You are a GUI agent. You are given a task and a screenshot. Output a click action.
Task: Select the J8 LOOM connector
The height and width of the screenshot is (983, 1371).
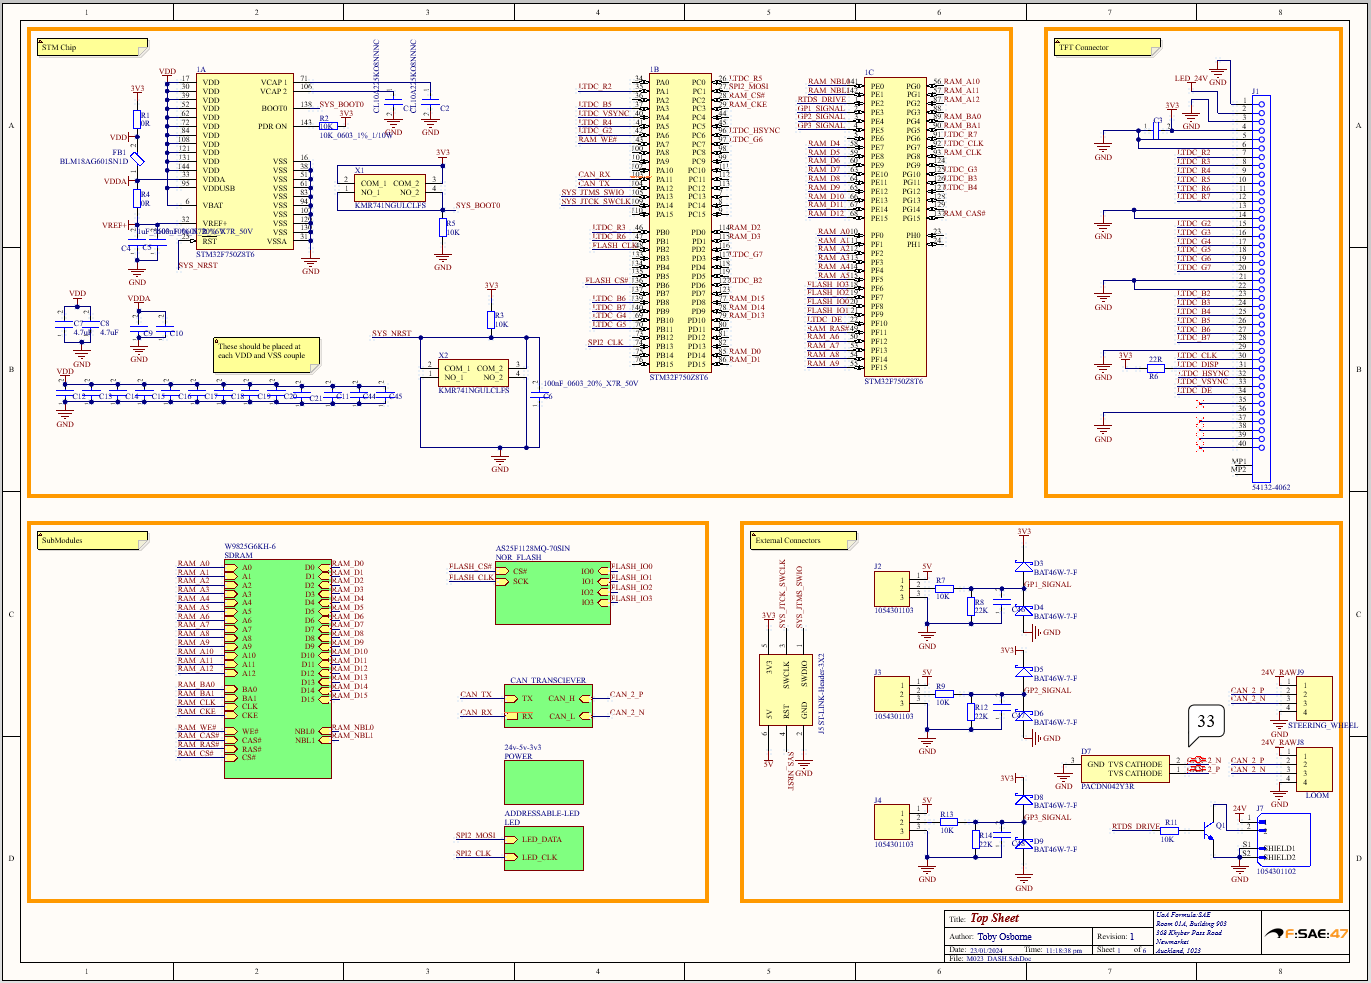click(1314, 769)
